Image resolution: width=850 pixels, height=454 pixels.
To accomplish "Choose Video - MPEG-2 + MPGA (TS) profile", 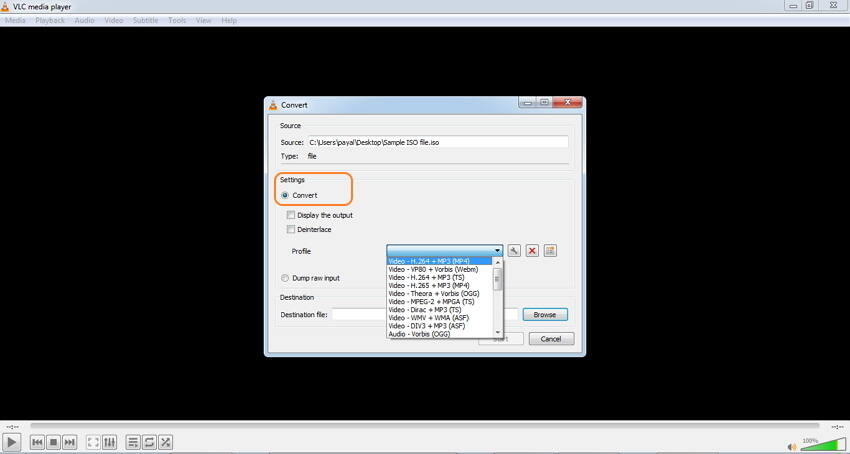I will (440, 302).
